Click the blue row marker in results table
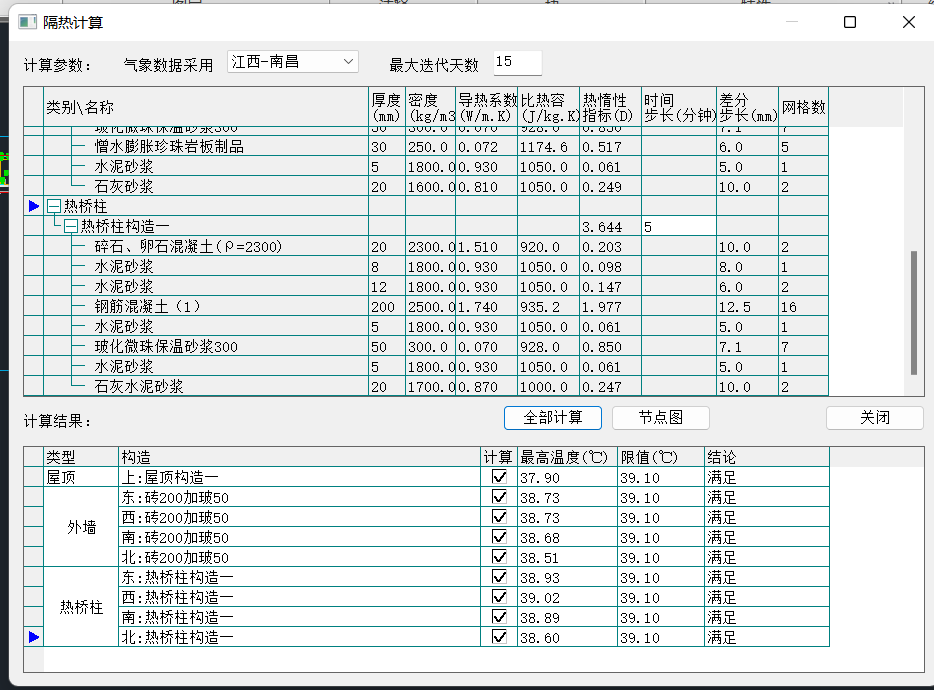This screenshot has height=690, width=934. coord(34,637)
